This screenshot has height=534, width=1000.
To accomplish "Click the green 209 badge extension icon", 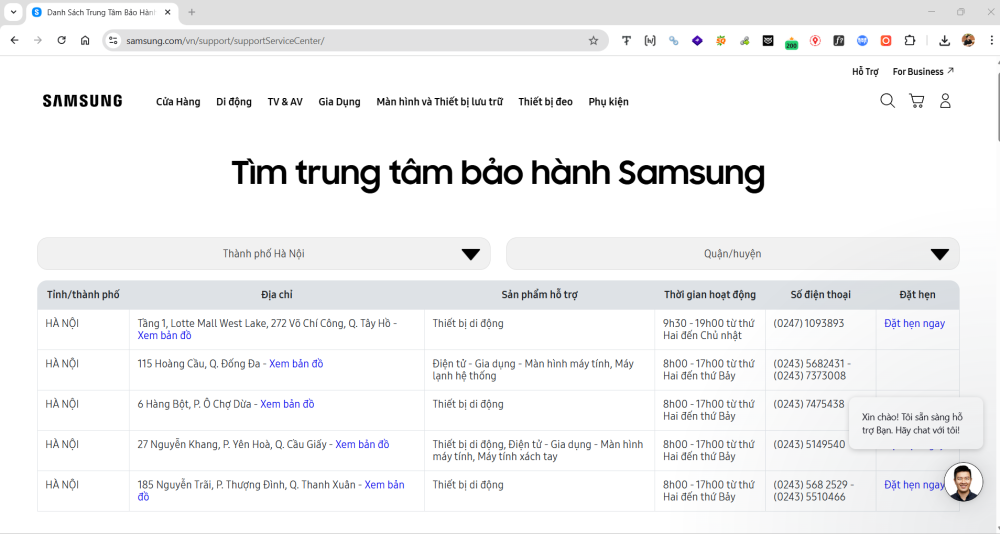I will (x=791, y=42).
